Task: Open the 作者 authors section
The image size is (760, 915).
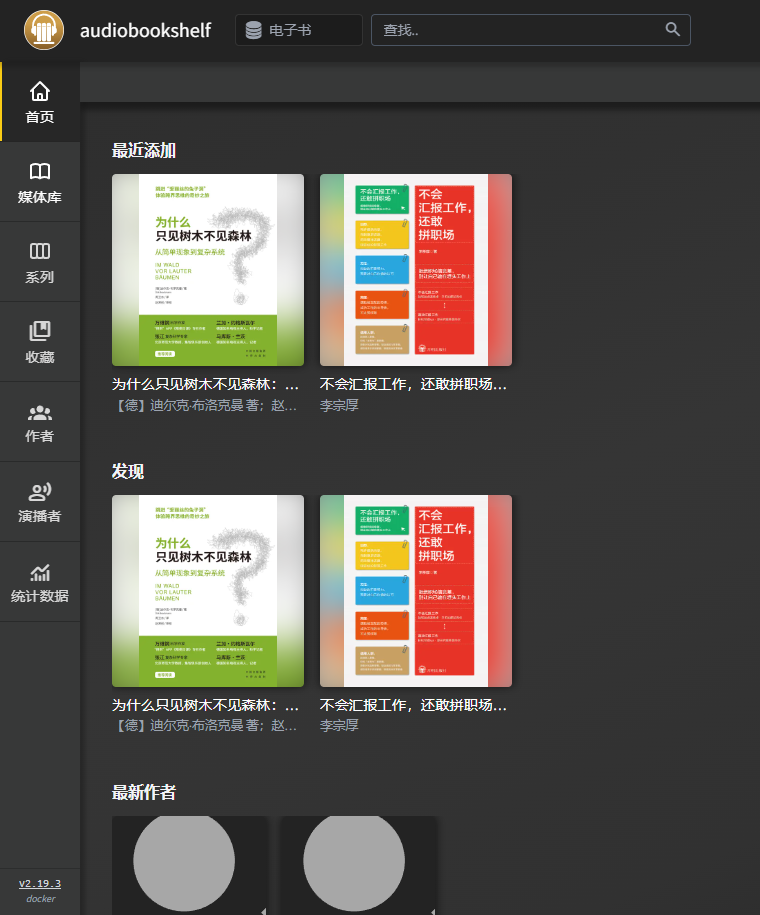Action: pyautogui.click(x=40, y=422)
